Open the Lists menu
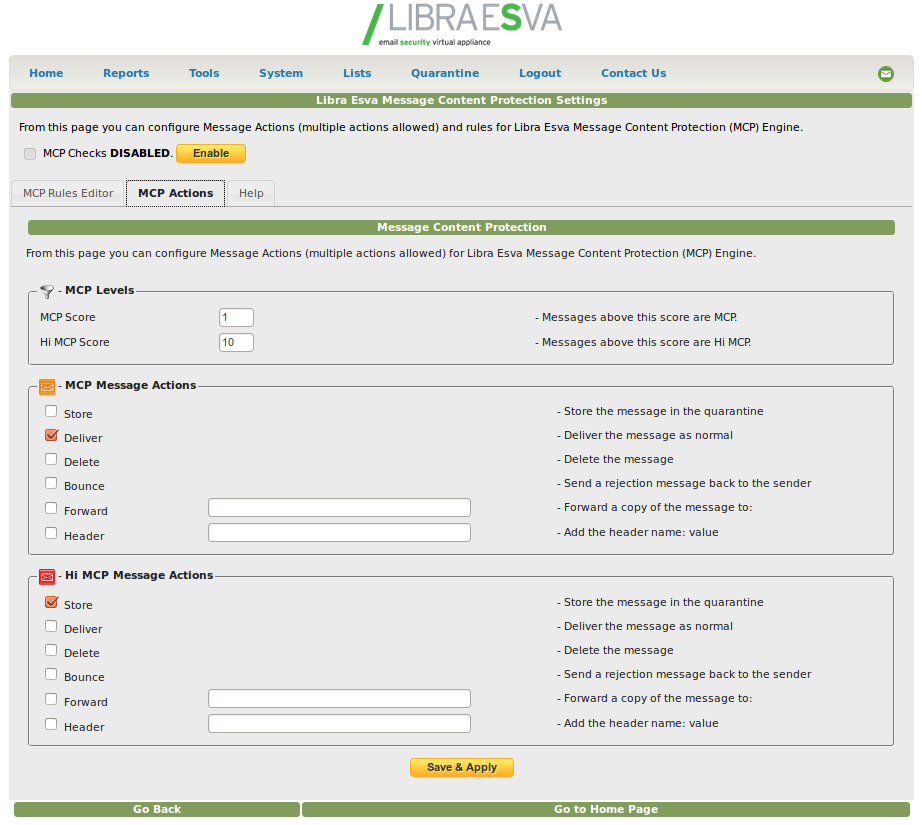The width and height of the screenshot is (922, 825). click(x=357, y=74)
